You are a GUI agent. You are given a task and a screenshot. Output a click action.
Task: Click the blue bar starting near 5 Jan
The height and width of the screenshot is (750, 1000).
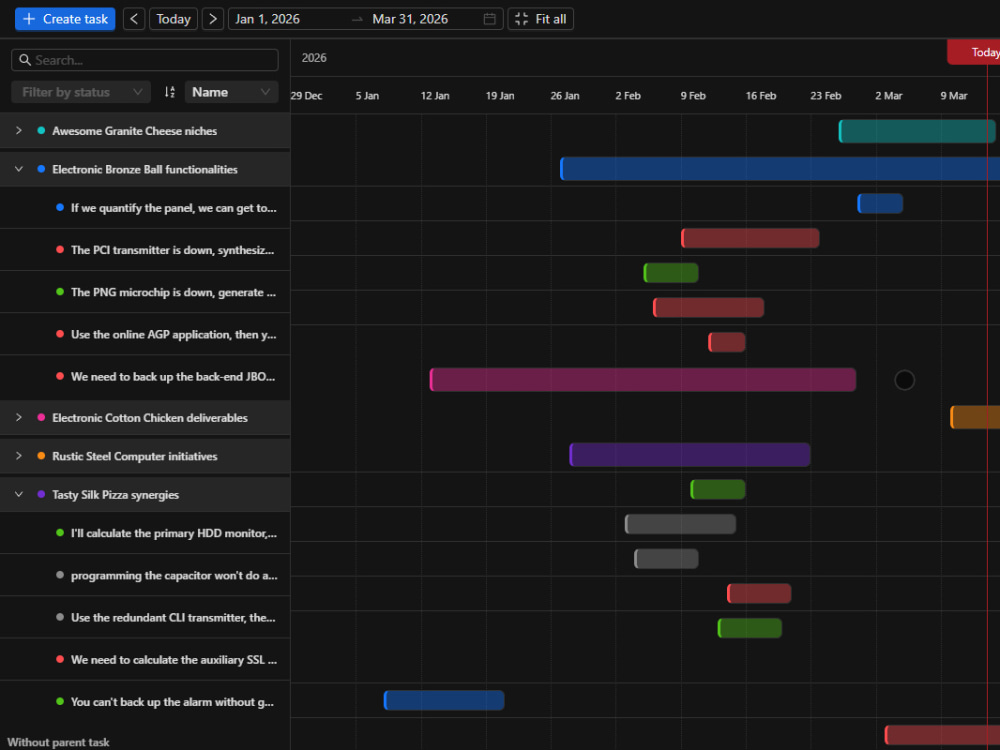click(444, 700)
